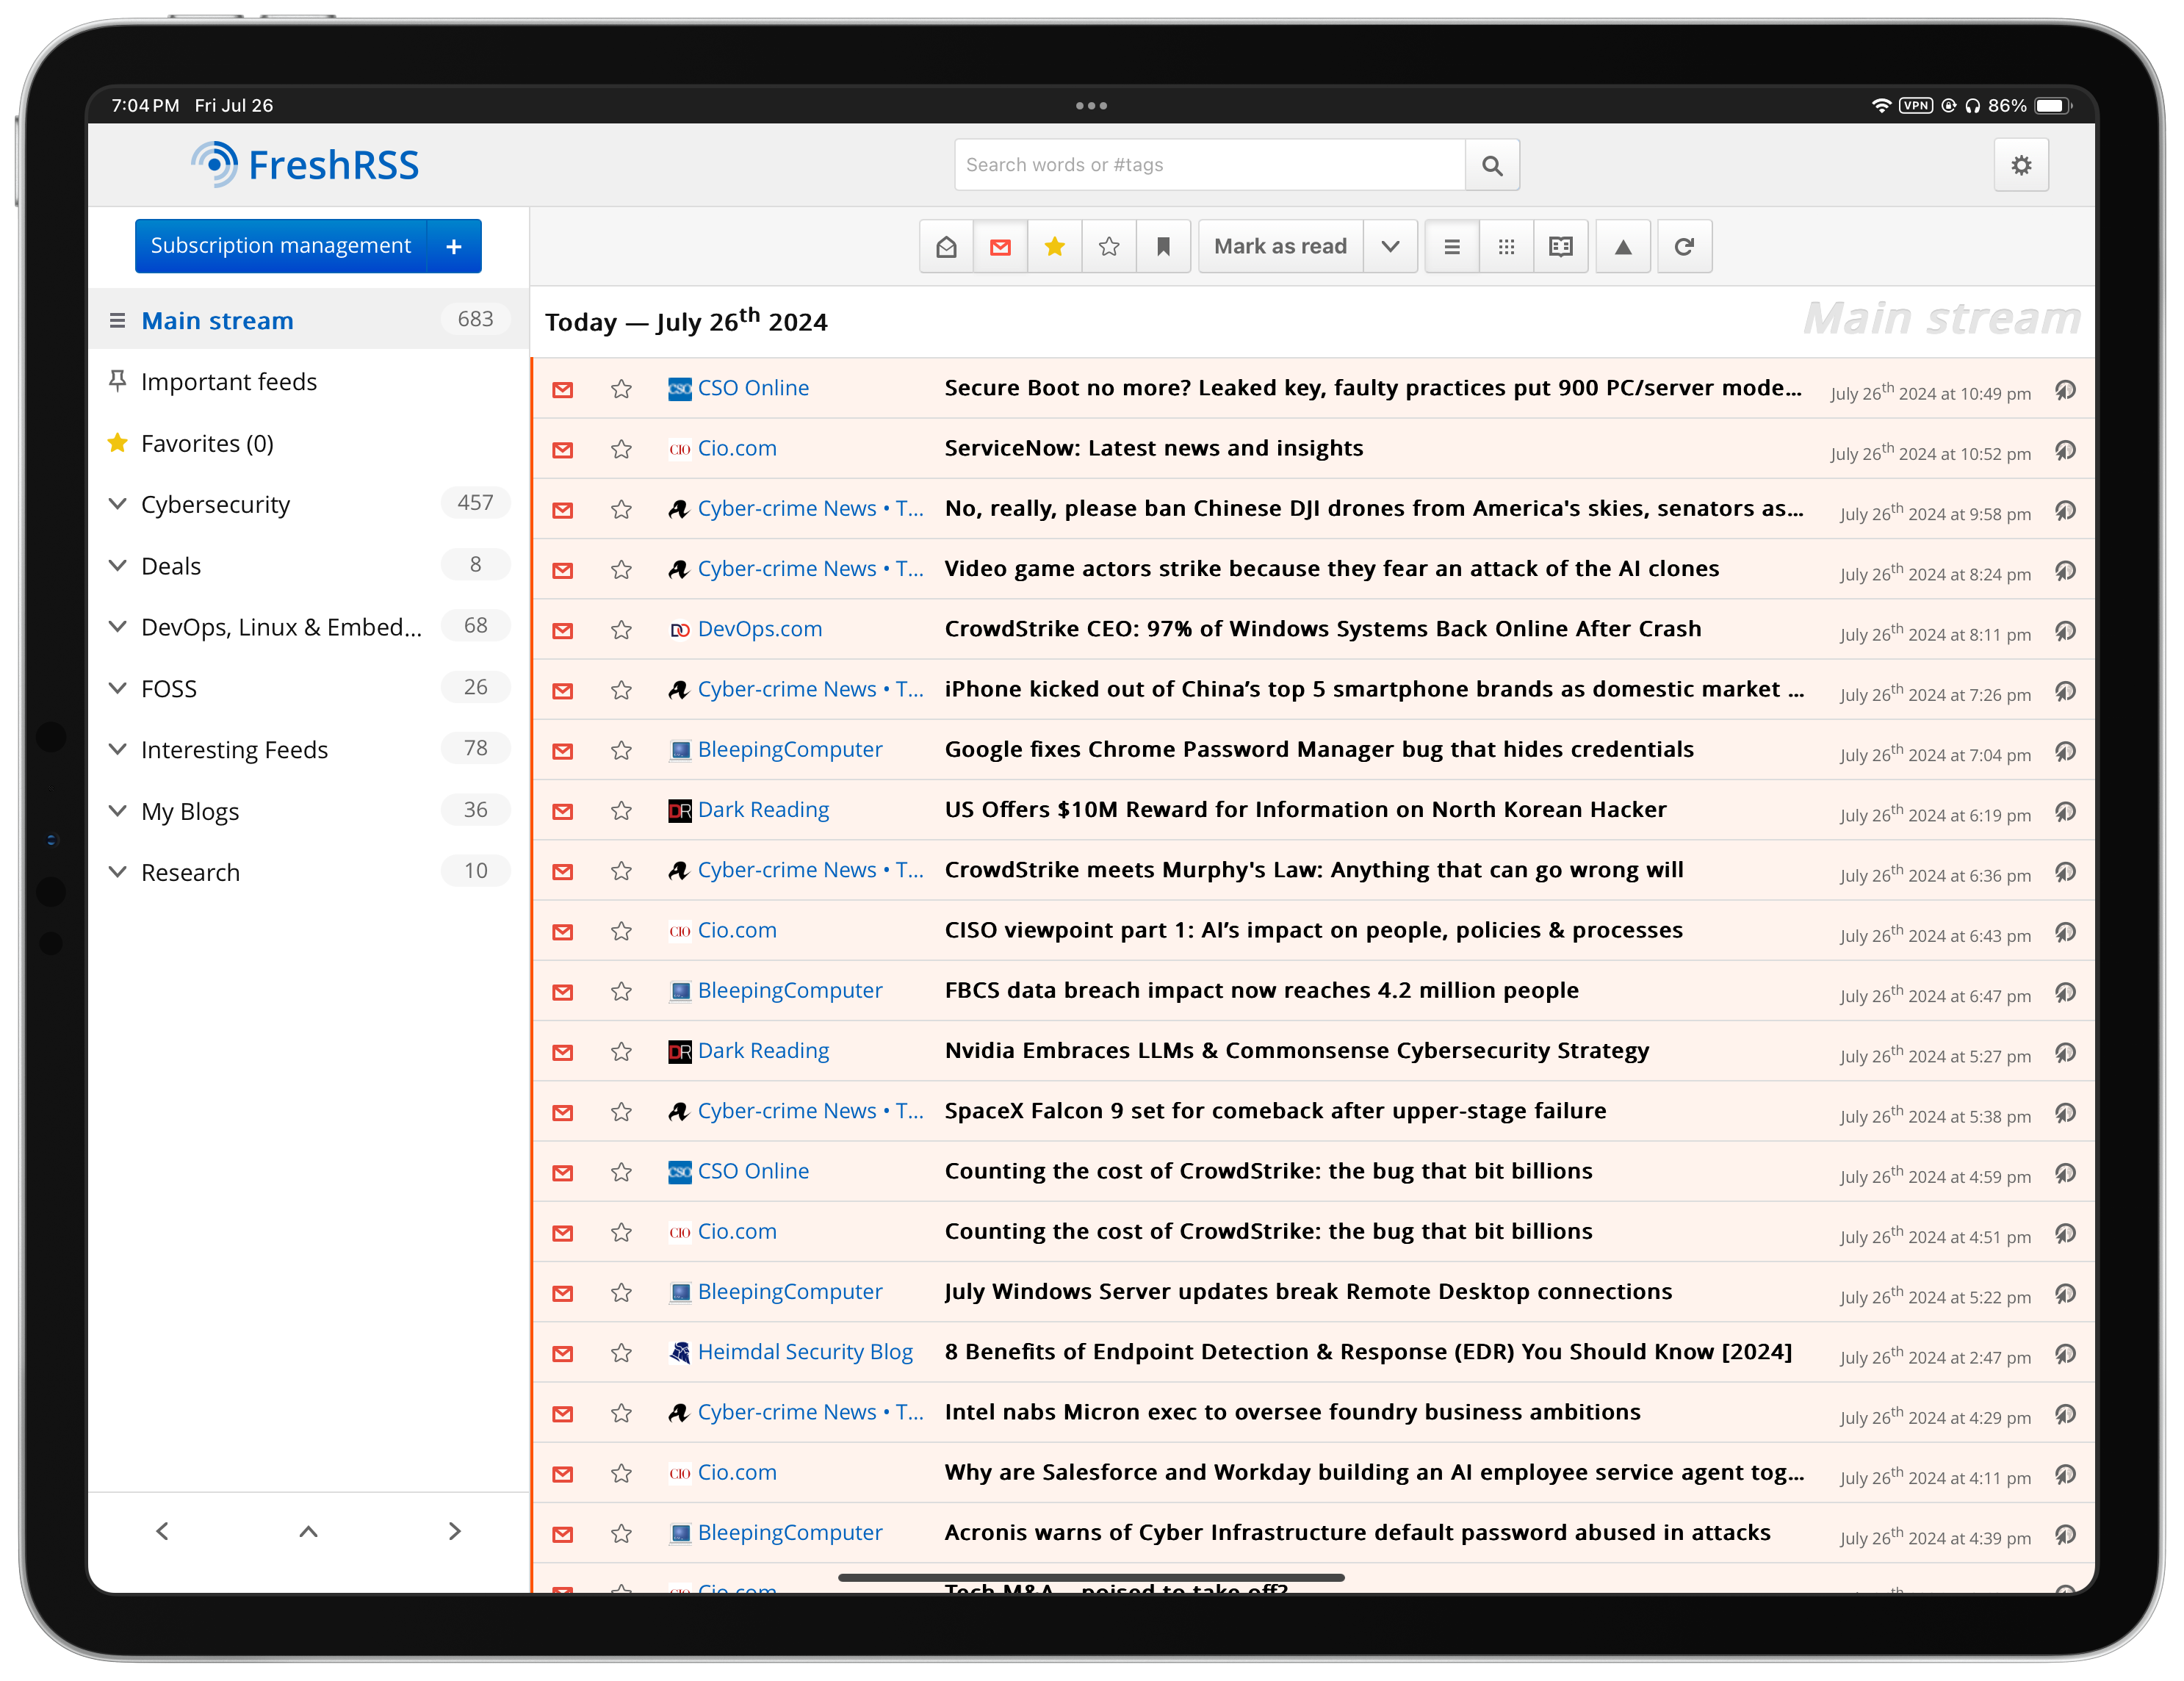Click the search magnifier button

(1492, 165)
